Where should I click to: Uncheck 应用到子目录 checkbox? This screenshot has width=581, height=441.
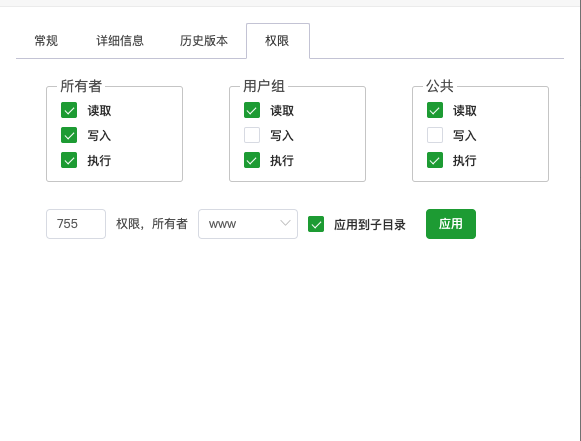(316, 224)
